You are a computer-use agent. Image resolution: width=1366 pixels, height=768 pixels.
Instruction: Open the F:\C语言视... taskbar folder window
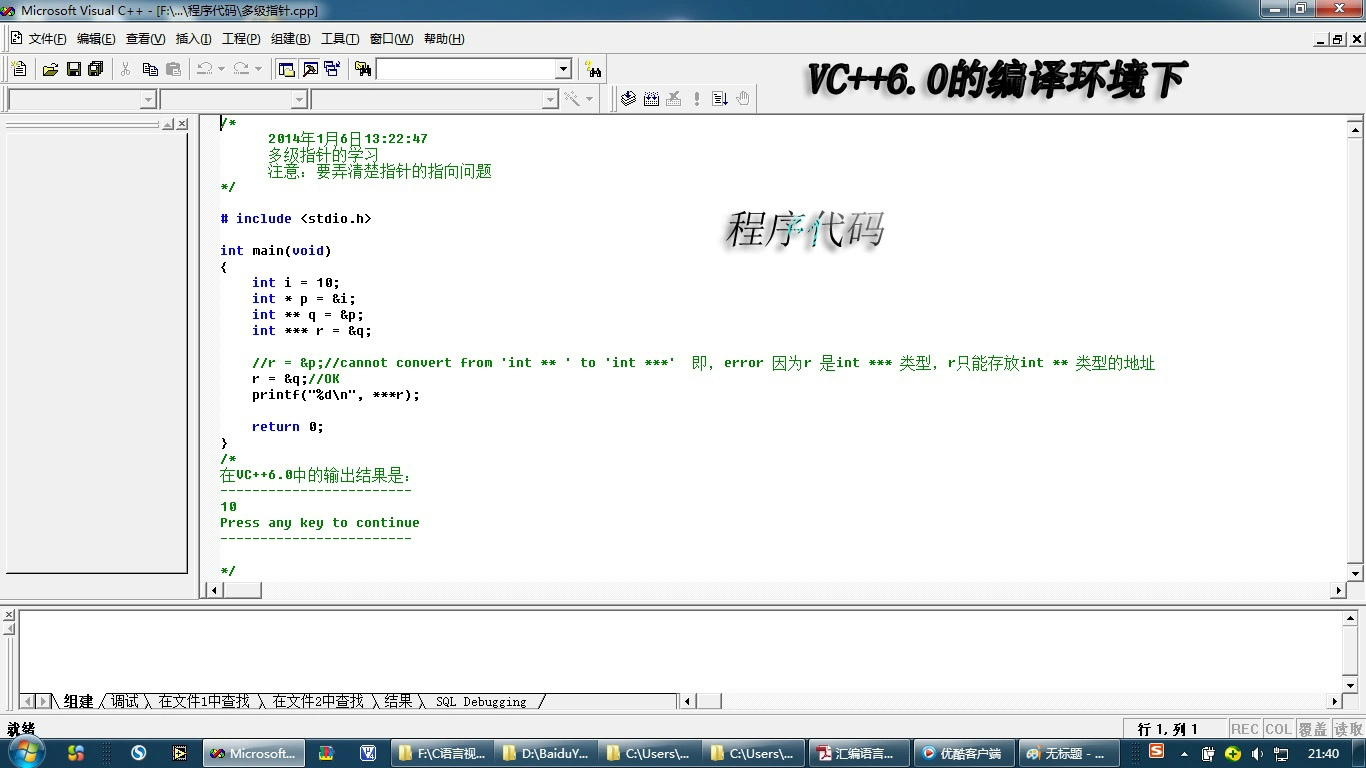[442, 753]
